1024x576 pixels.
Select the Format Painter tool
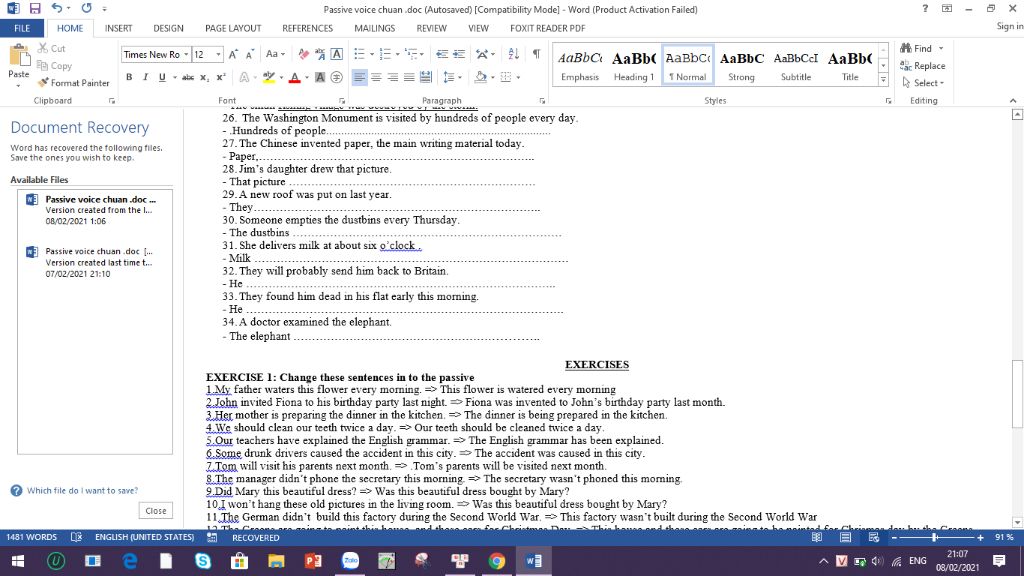pyautogui.click(x=73, y=83)
